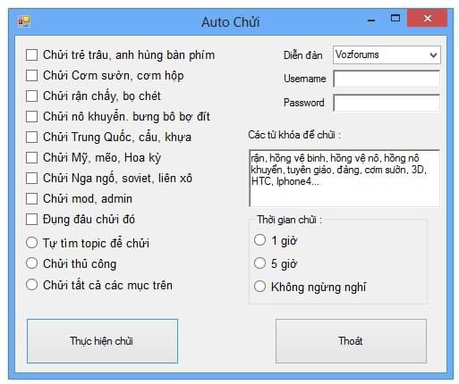Focus the Username input field

pos(387,79)
